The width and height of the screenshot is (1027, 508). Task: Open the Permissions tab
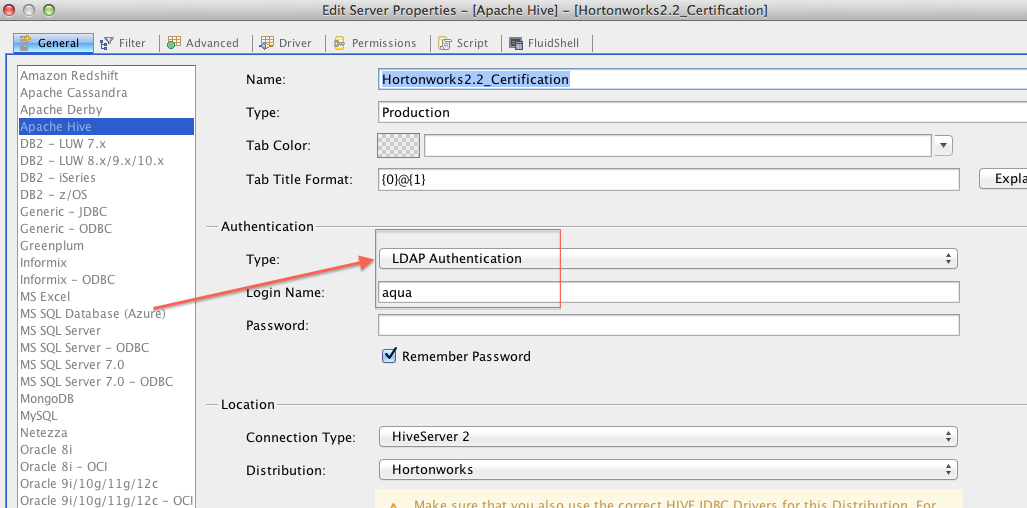pos(375,43)
